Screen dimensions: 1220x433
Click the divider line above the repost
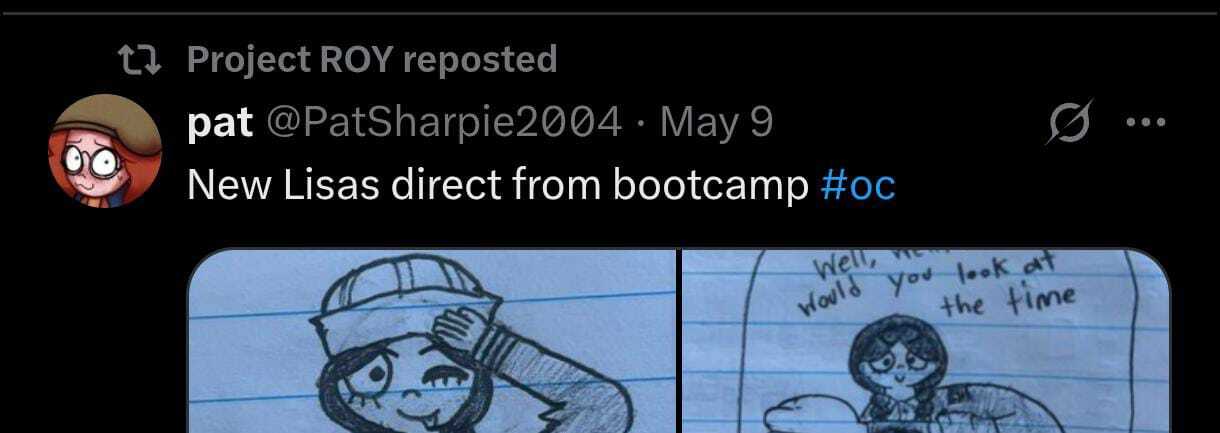(610, 13)
